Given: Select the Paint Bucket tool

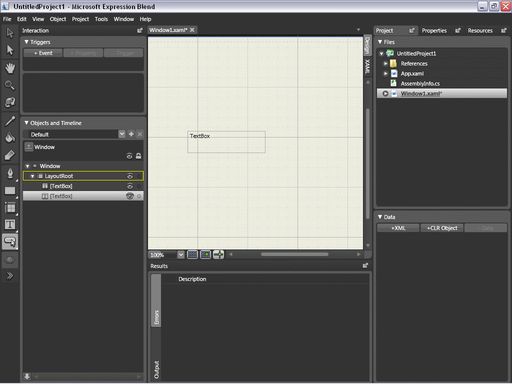Looking at the screenshot, I should click(10, 137).
